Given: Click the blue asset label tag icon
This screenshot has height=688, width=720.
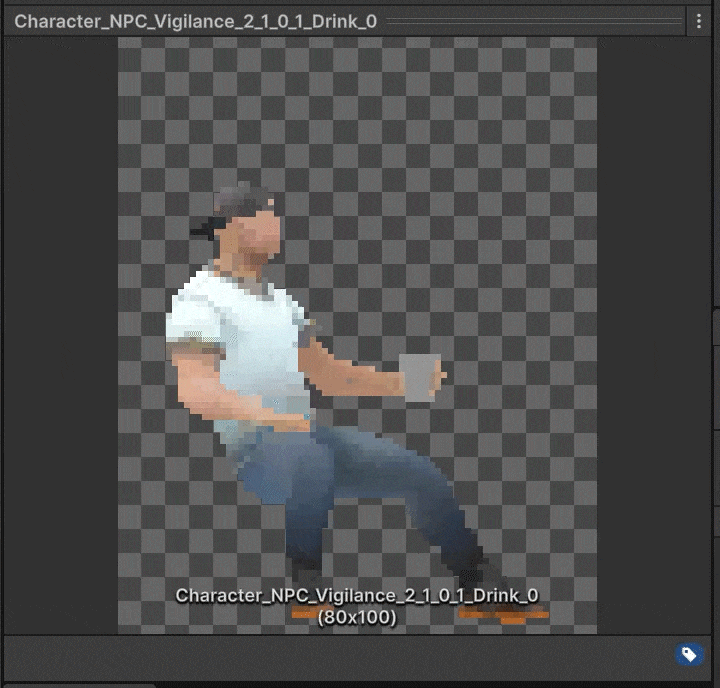Looking at the screenshot, I should [689, 654].
